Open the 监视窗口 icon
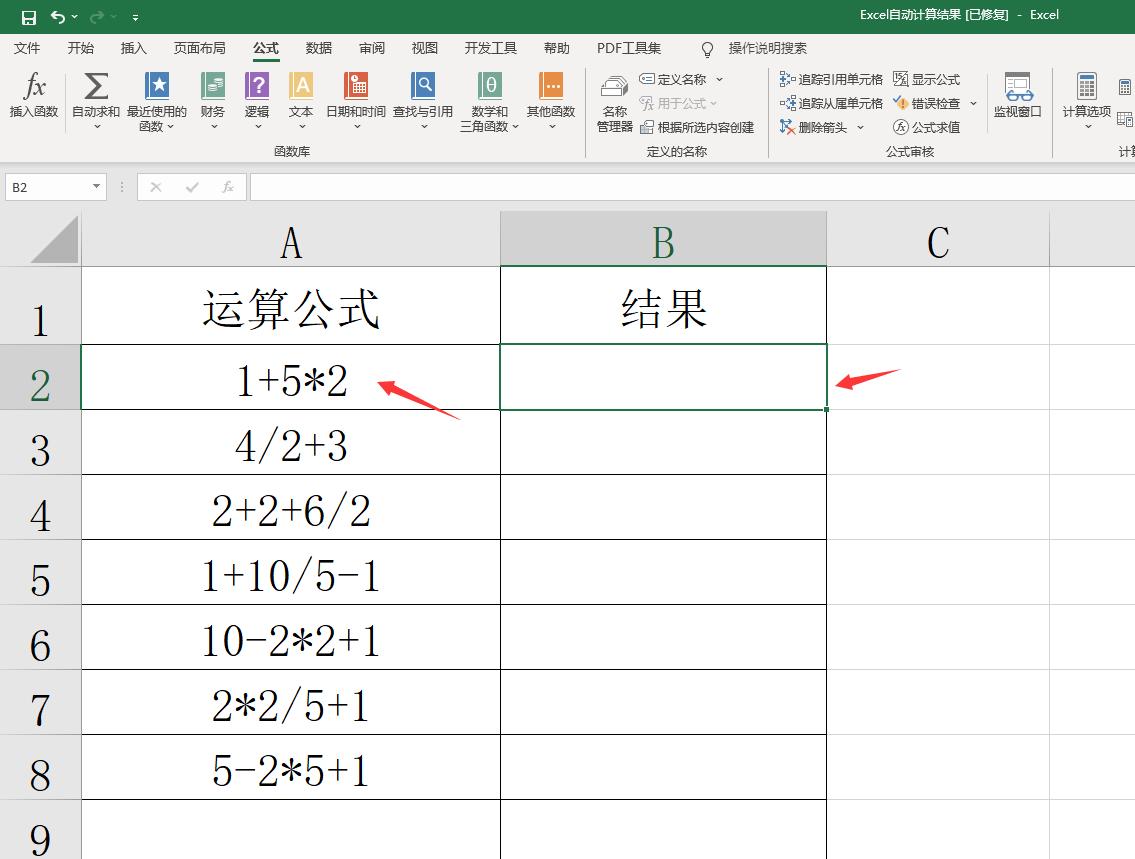The image size is (1135, 859). (1018, 86)
